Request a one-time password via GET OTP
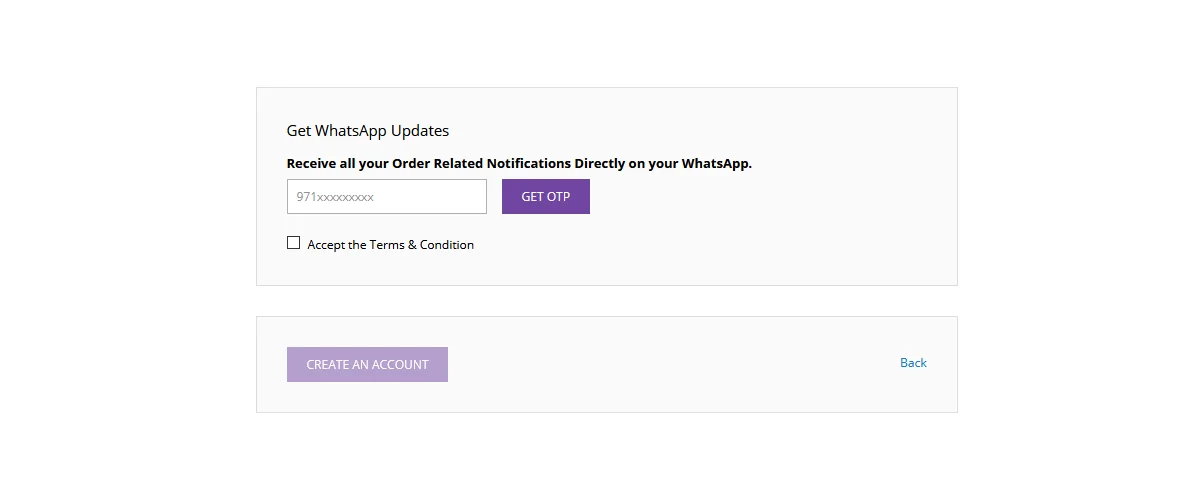The width and height of the screenshot is (1200, 500). (x=545, y=197)
